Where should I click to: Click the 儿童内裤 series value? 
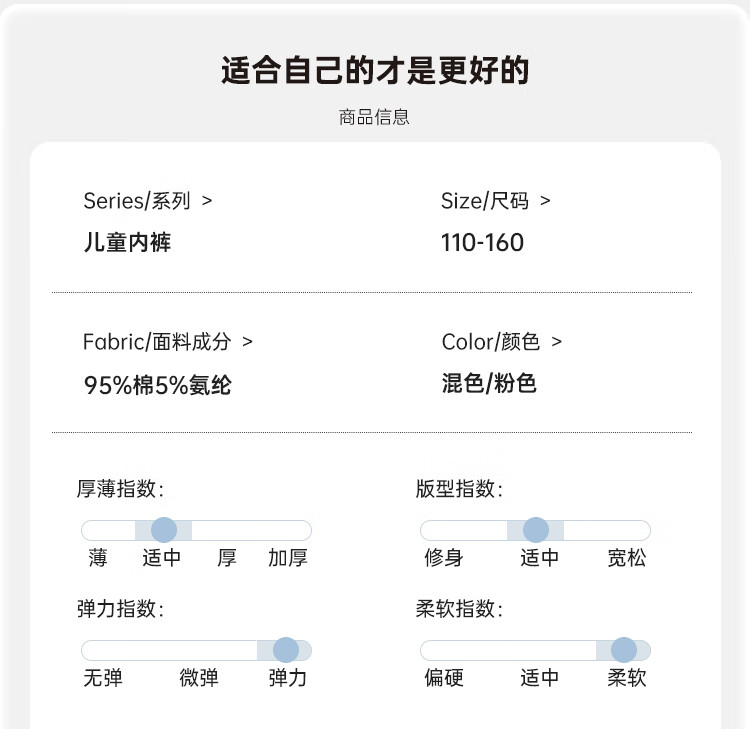[127, 243]
